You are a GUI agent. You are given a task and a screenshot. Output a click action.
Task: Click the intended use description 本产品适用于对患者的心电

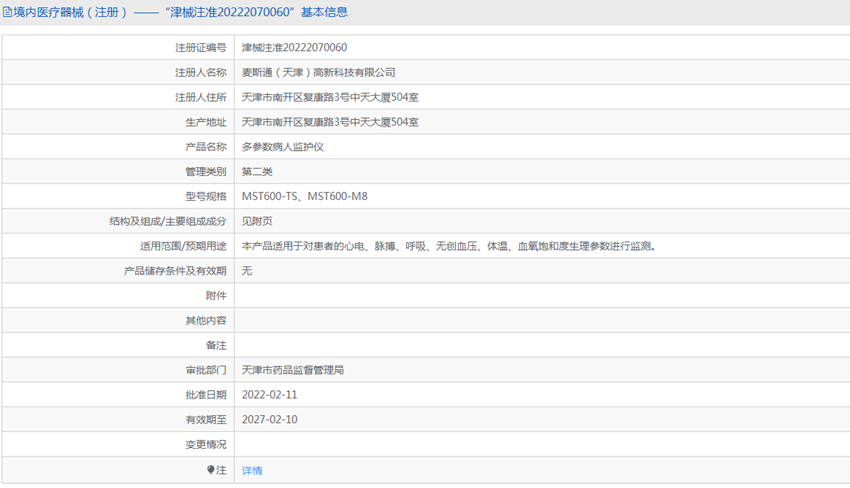(449, 246)
